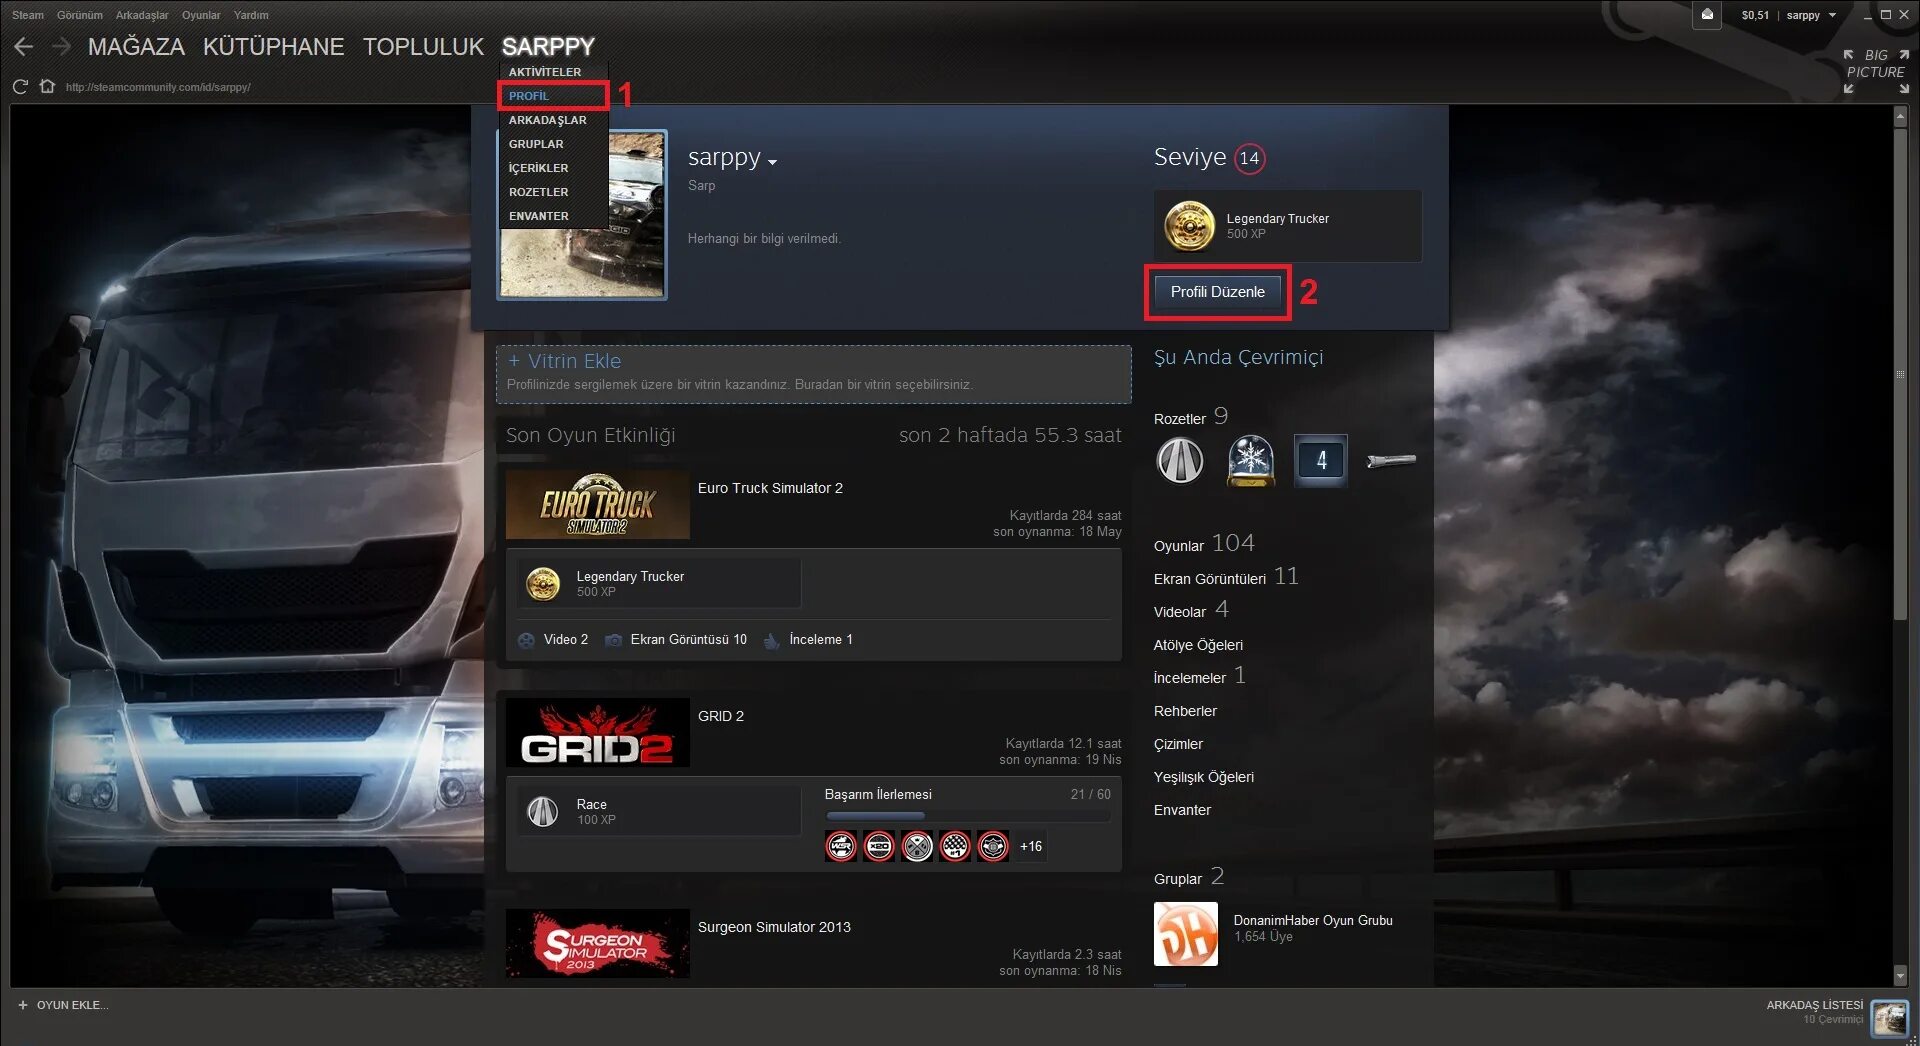Click the Profili Düzenle button
The width and height of the screenshot is (1920, 1046).
coord(1217,292)
